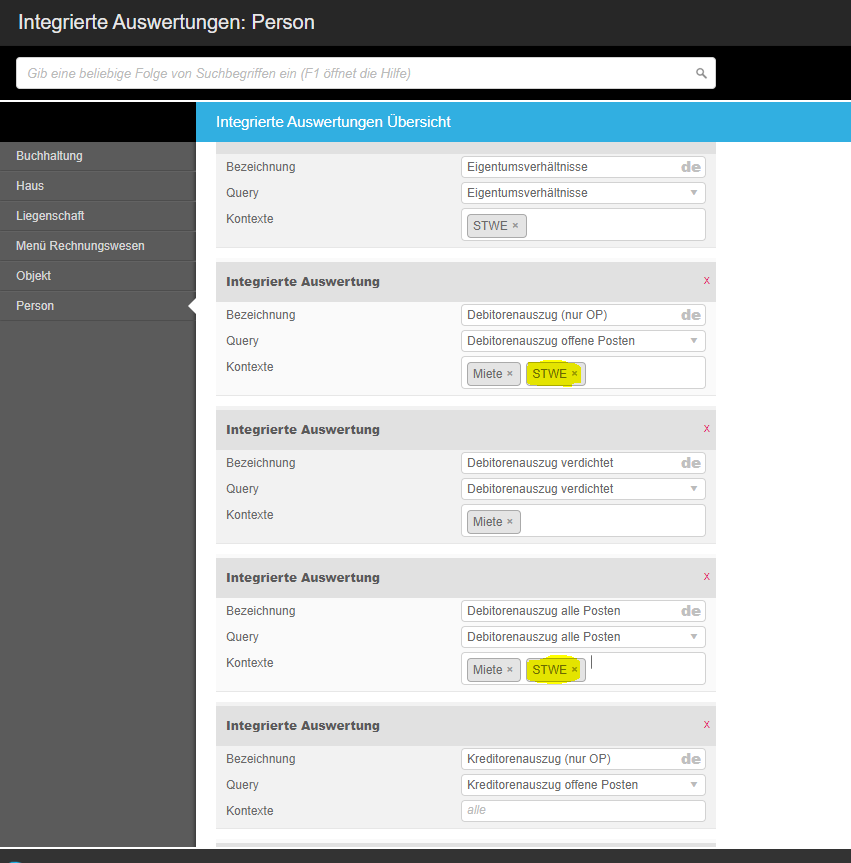Focus the search terms input field
This screenshot has width=851, height=863.
click(x=355, y=73)
